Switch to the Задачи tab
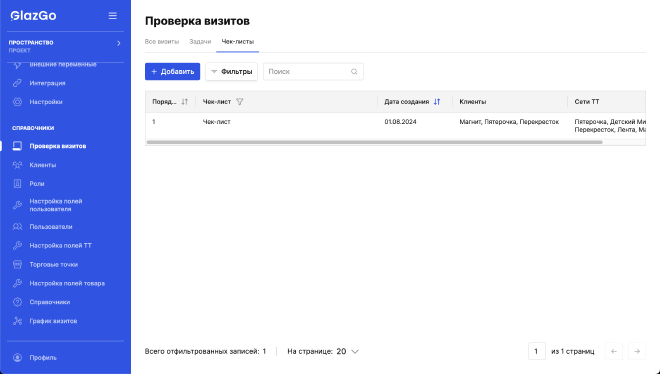The image size is (660, 374). (x=200, y=42)
